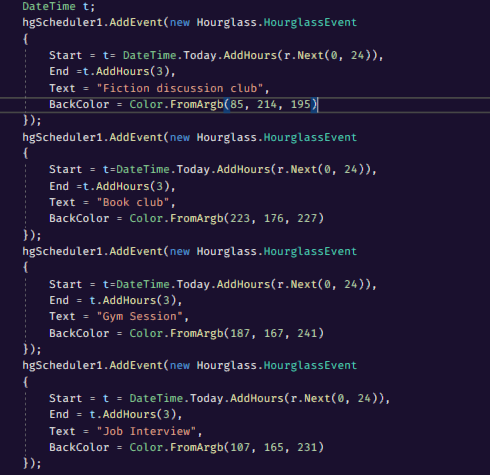Place cursor in the Text property of the Book club event

pos(62,202)
